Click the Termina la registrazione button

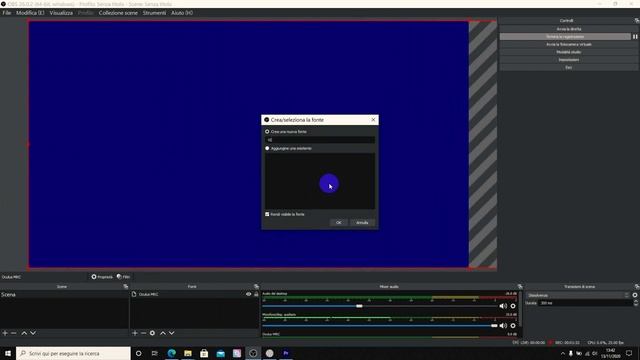click(x=565, y=37)
